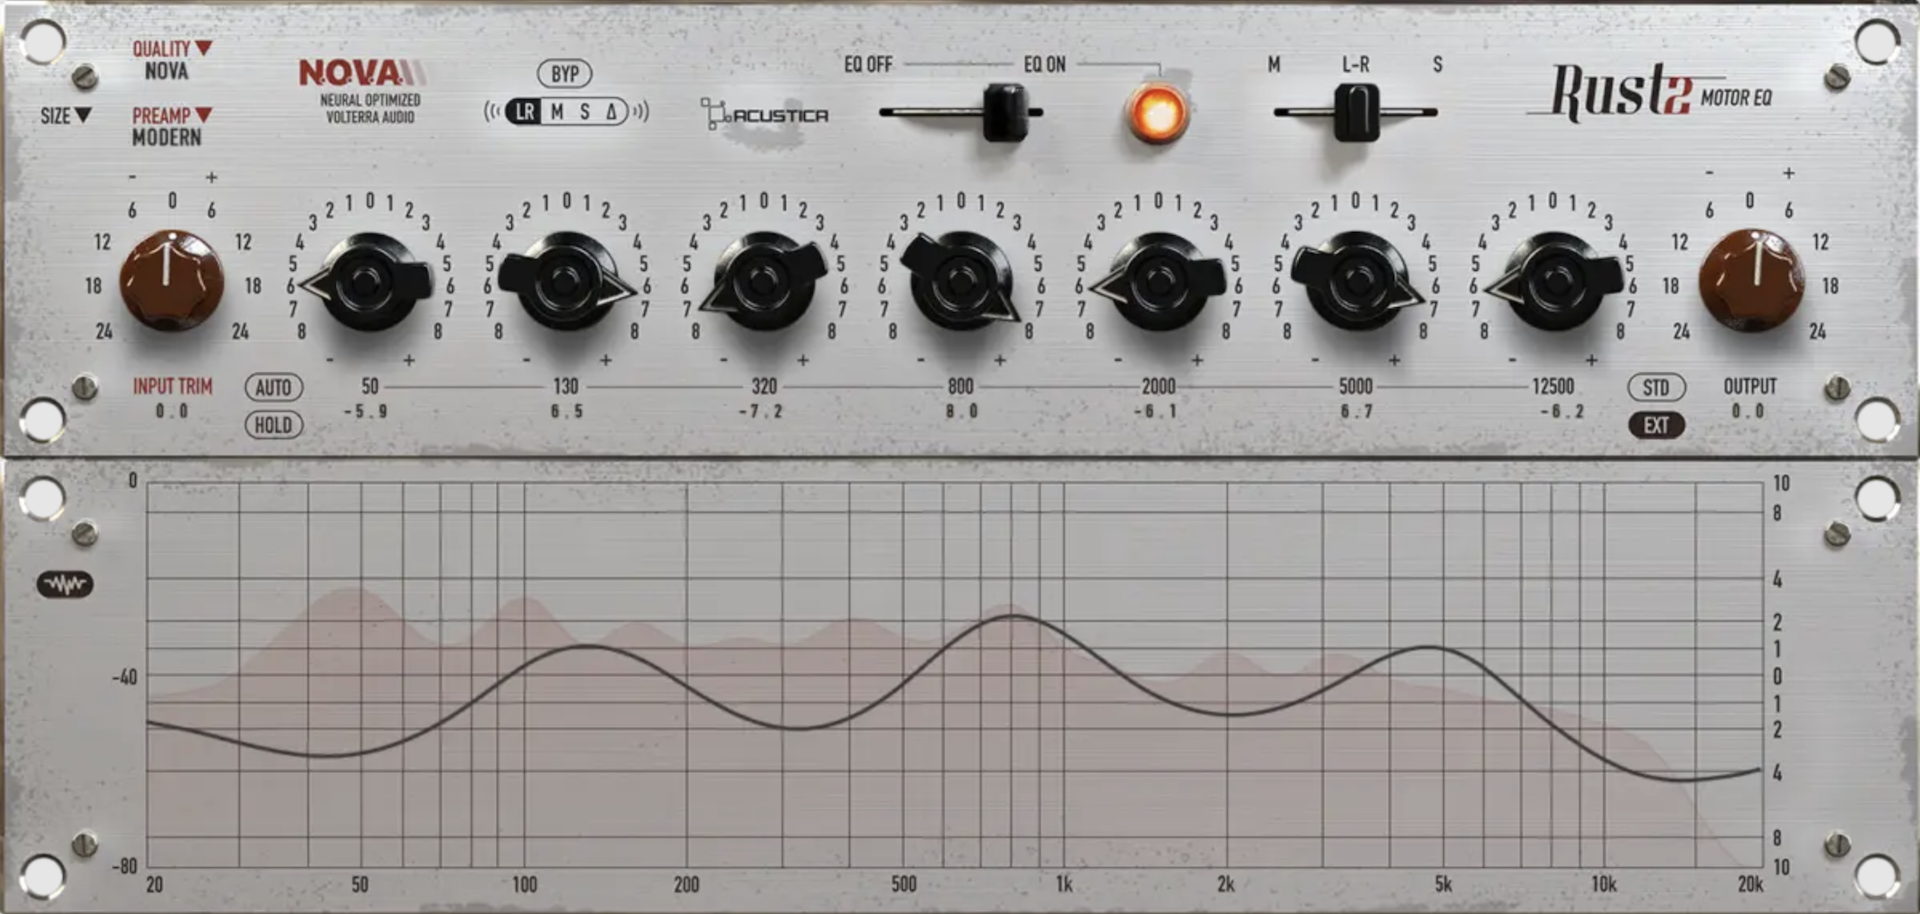Image resolution: width=1920 pixels, height=914 pixels.
Task: Click the NOVA logo
Action: click(364, 73)
